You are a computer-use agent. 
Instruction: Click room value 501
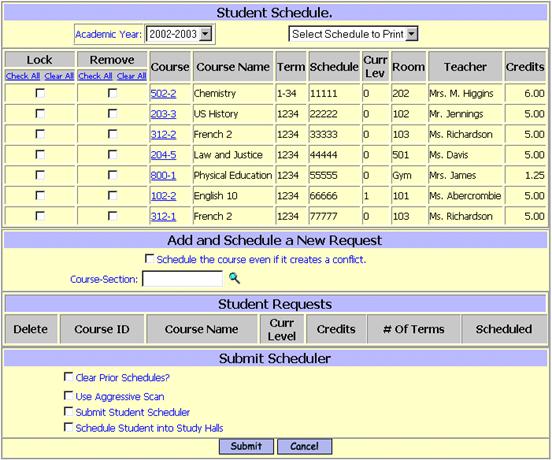401,155
